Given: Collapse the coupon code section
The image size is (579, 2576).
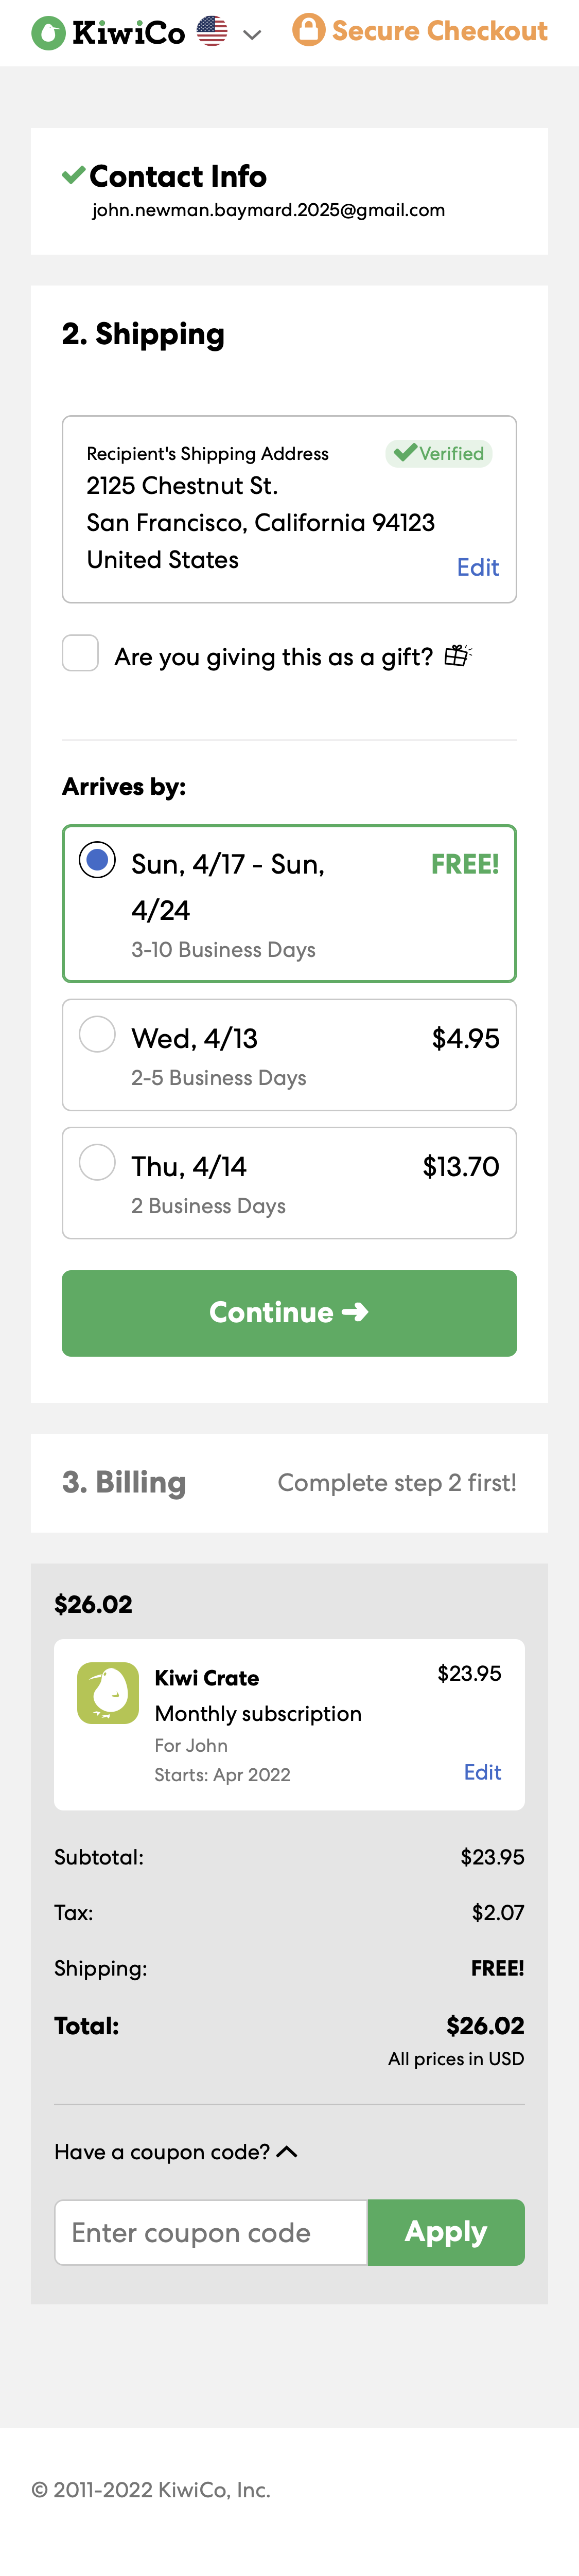Looking at the screenshot, I should (288, 2152).
